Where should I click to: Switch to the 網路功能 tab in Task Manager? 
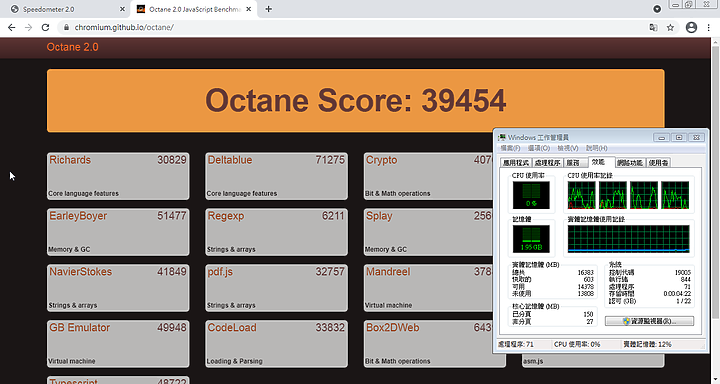click(x=630, y=163)
